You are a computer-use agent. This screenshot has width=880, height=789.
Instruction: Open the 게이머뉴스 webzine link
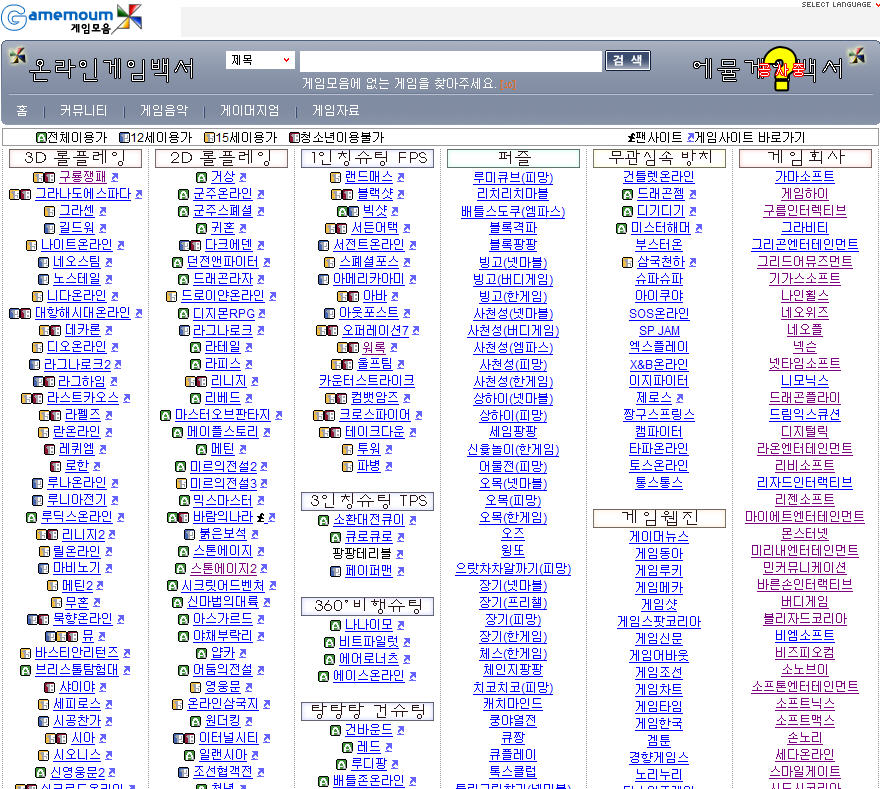(659, 537)
